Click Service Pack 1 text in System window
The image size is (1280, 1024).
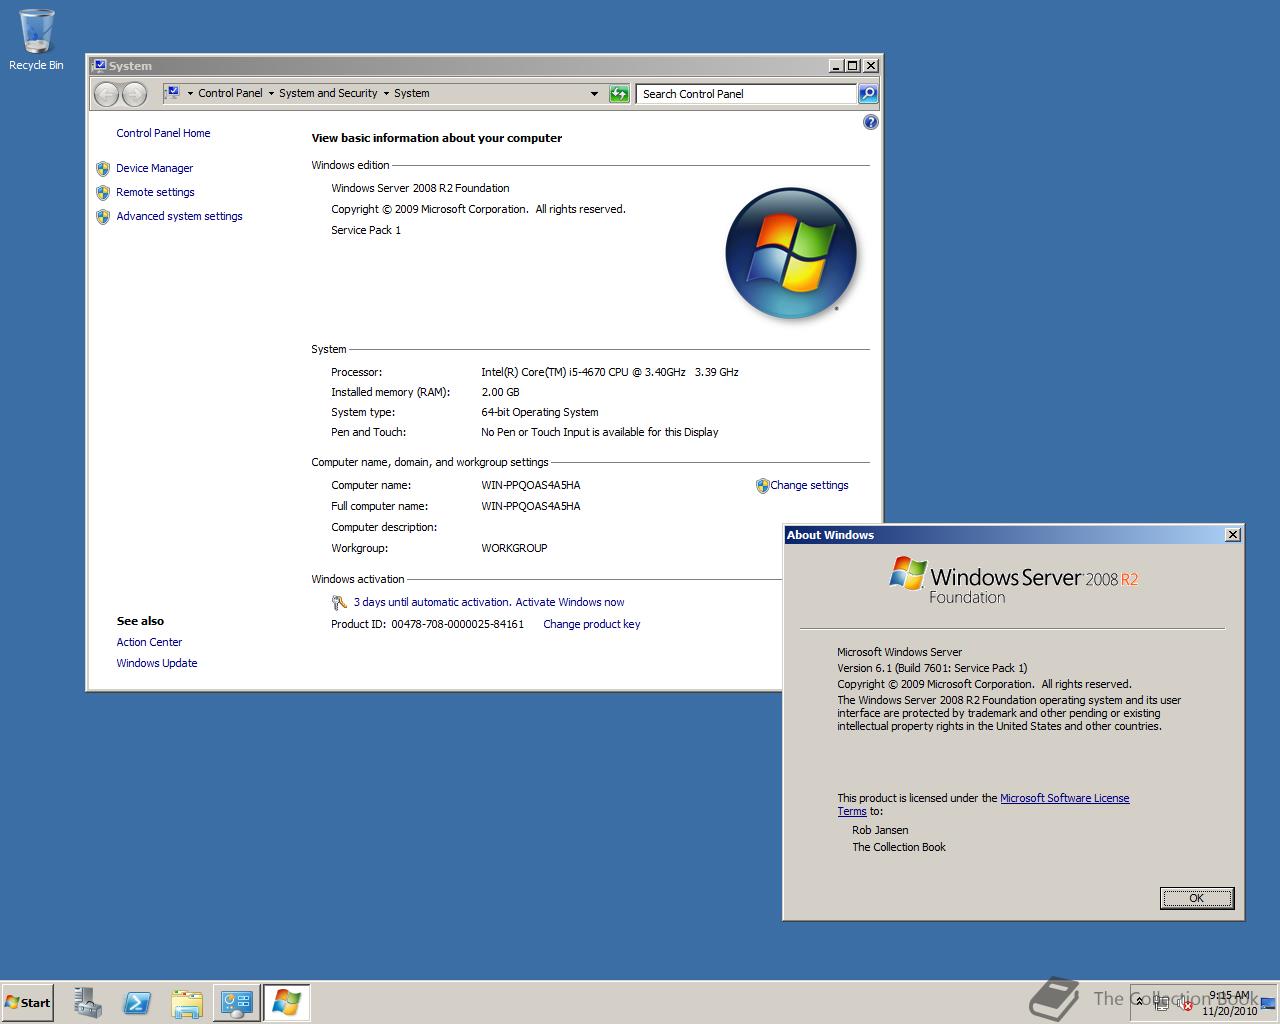tap(366, 231)
